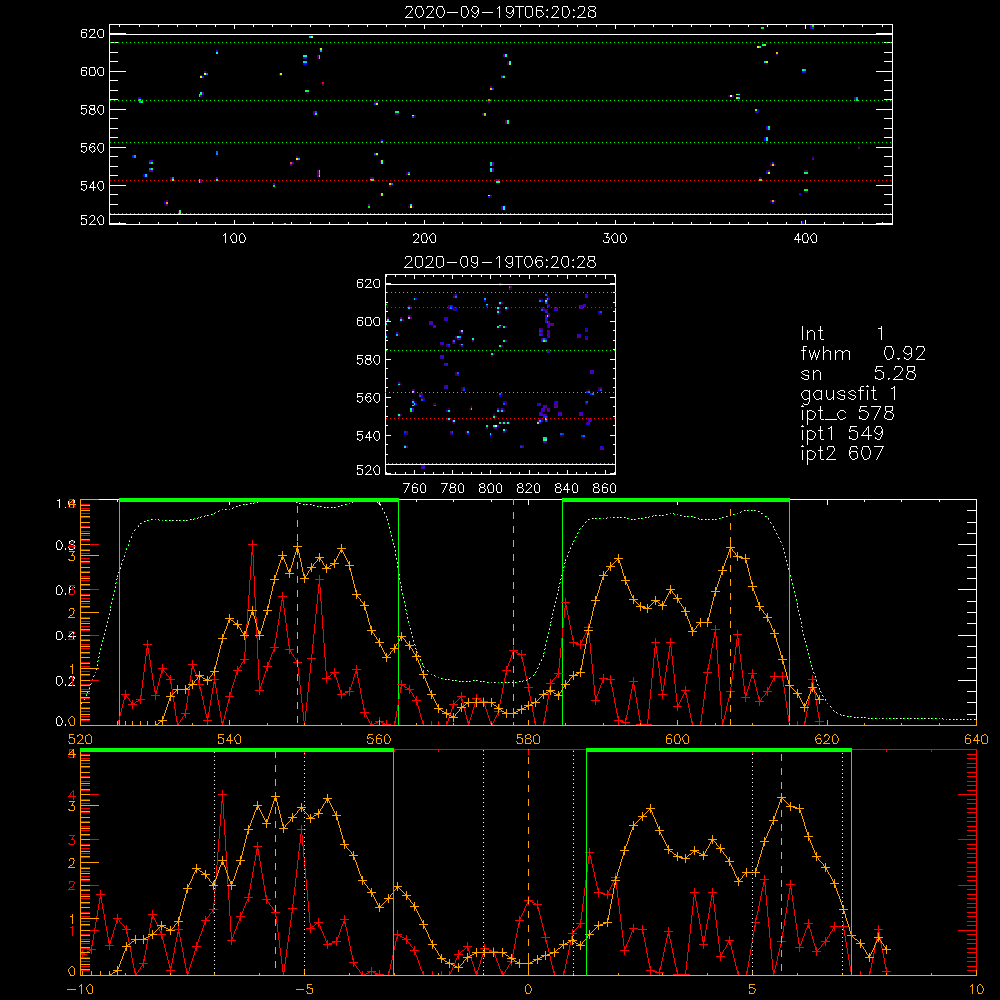Click x-axis label 520 of the third plot
This screenshot has height=1000, width=1000.
(x=80, y=739)
